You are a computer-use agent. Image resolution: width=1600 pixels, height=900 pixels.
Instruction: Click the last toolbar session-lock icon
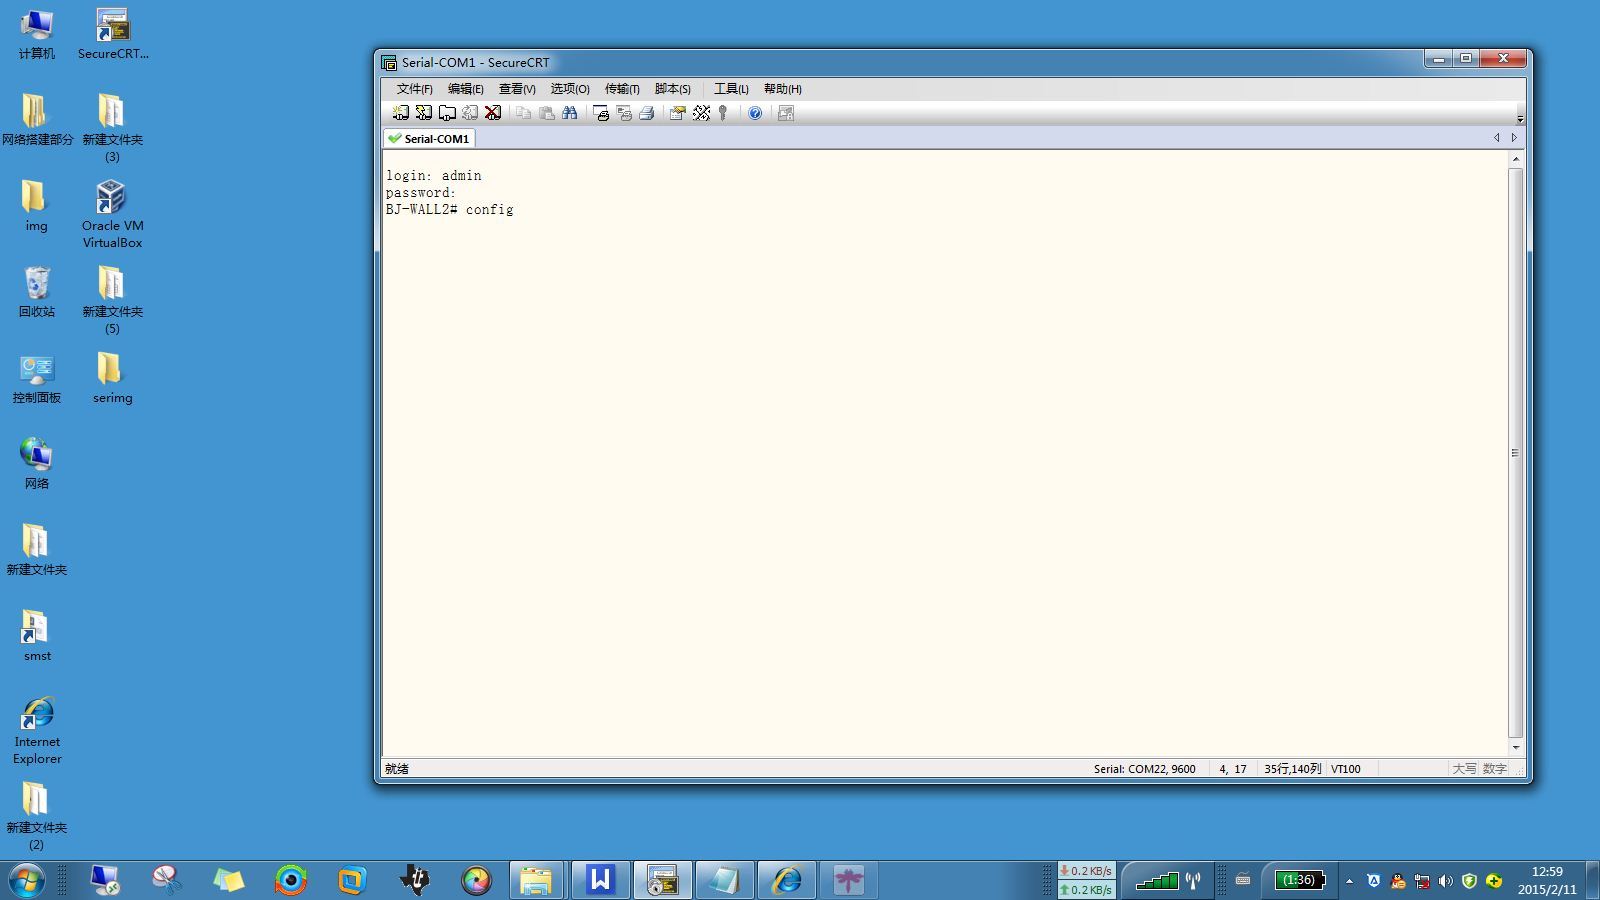pos(786,113)
